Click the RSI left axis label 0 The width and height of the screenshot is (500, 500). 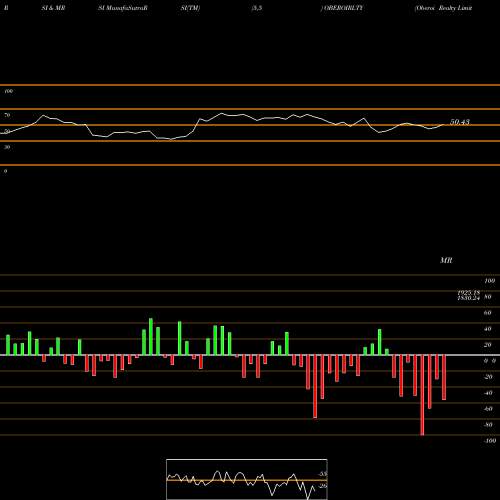tap(5, 171)
